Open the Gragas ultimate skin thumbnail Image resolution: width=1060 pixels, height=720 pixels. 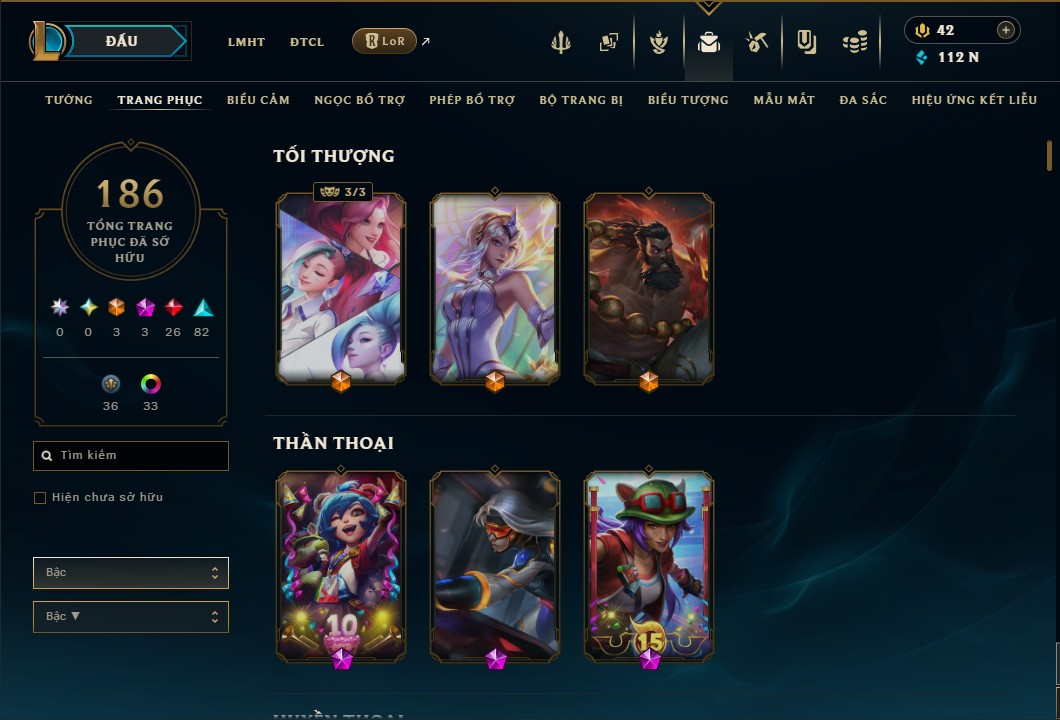click(649, 289)
